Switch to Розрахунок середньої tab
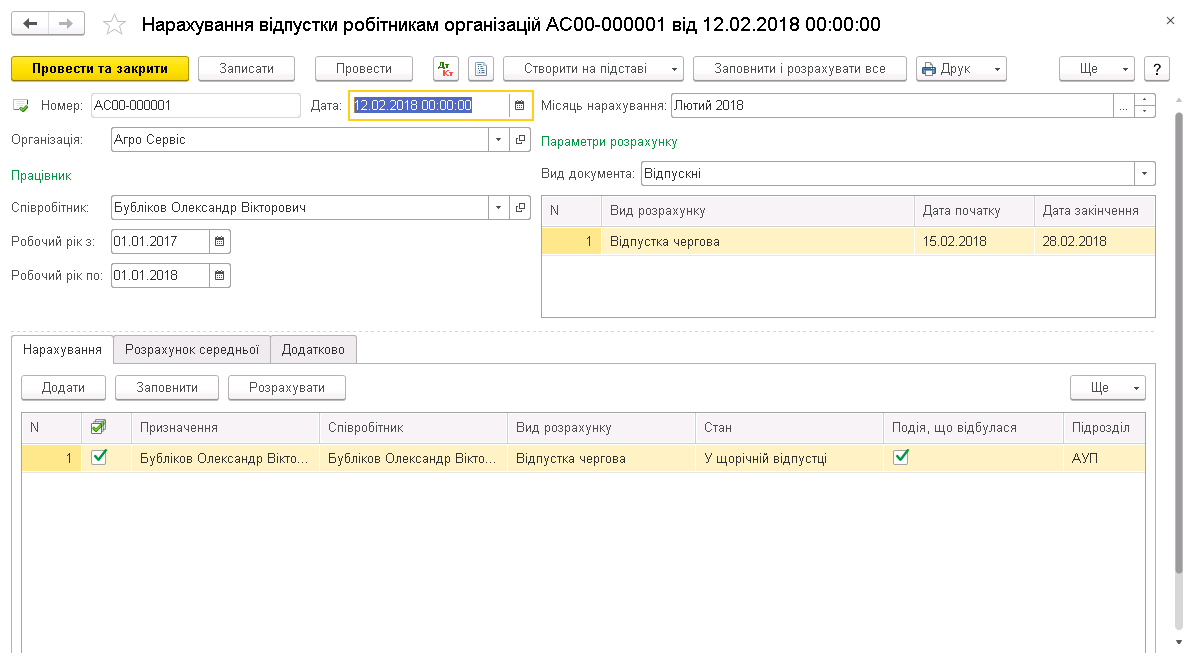The width and height of the screenshot is (1187, 659). tap(191, 349)
